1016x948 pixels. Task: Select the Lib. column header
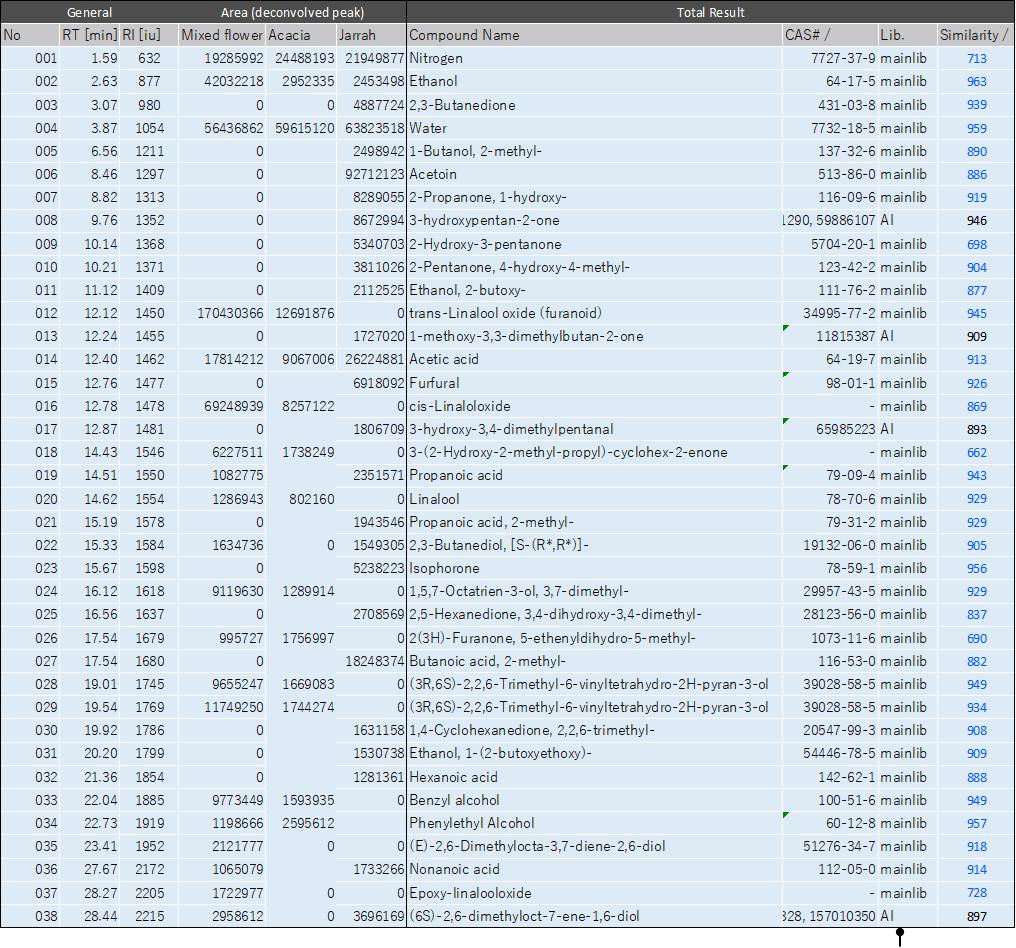pos(893,35)
